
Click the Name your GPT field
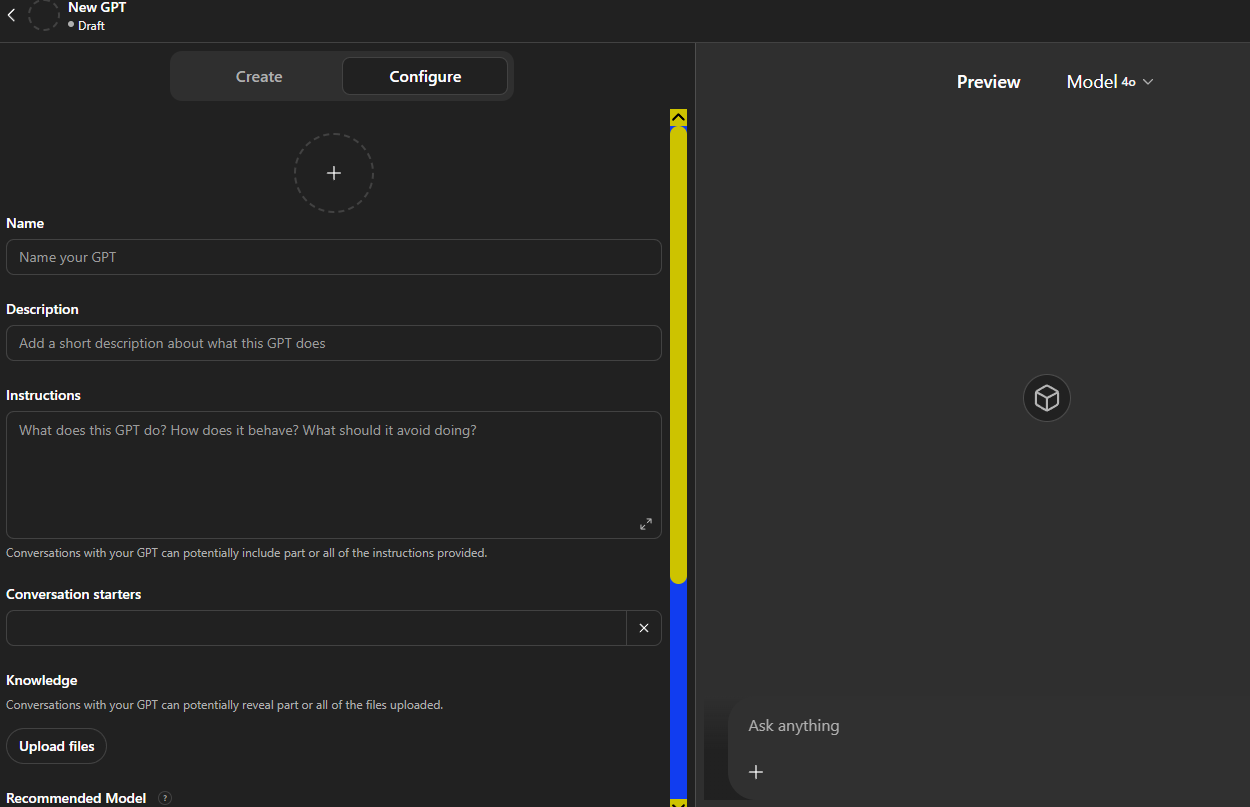[333, 257]
